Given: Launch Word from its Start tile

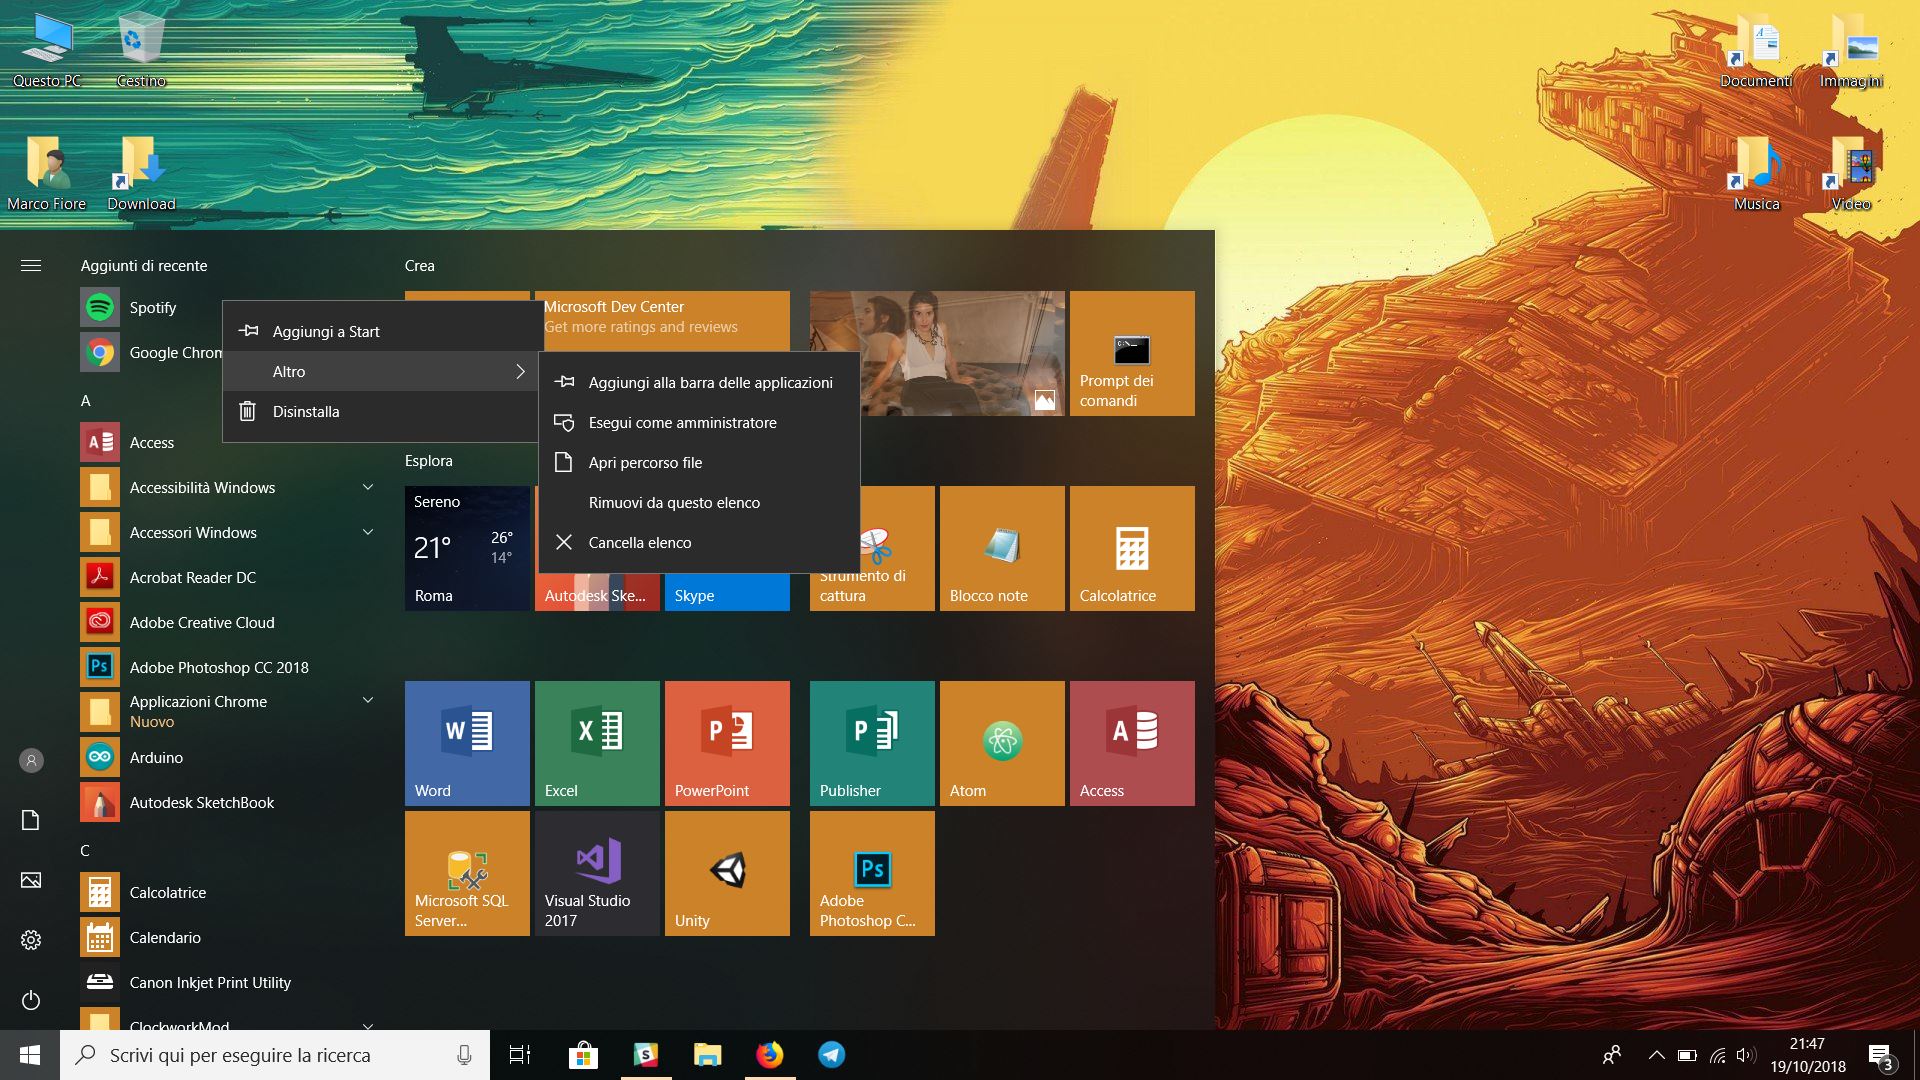Looking at the screenshot, I should coord(466,742).
